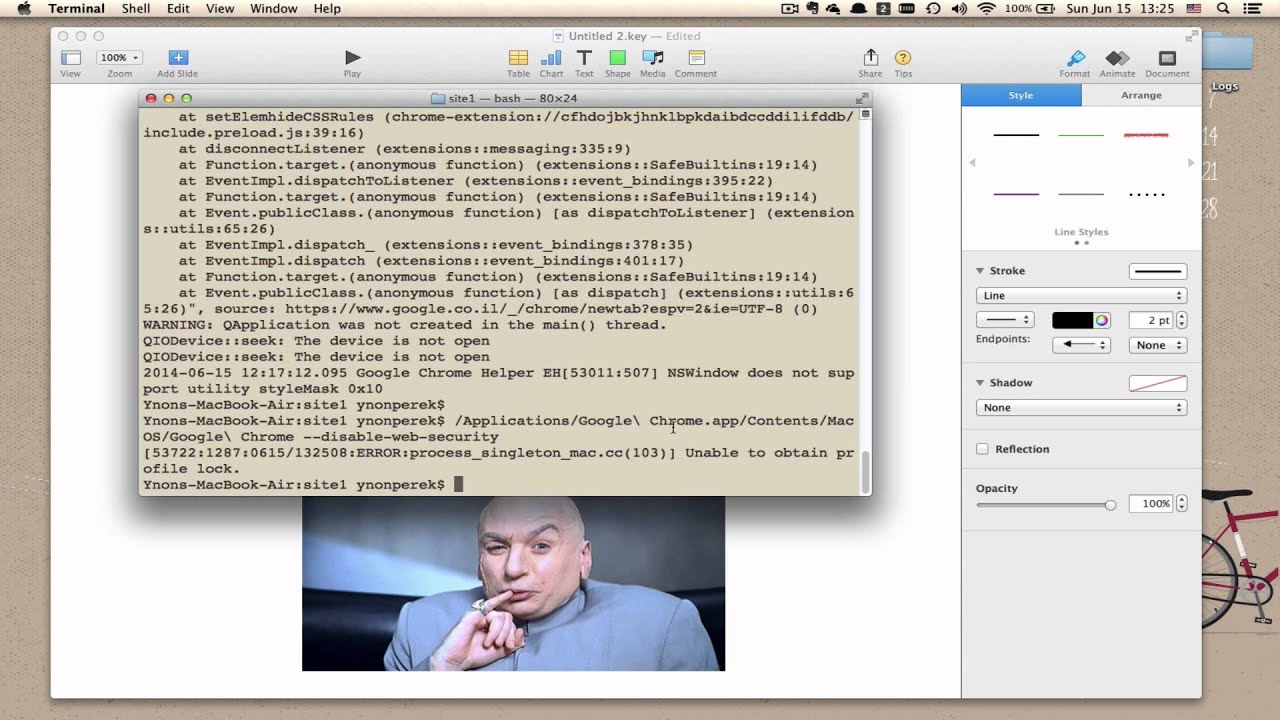The height and width of the screenshot is (720, 1280).
Task: Open the stroke color wheel picker
Action: point(1101,320)
